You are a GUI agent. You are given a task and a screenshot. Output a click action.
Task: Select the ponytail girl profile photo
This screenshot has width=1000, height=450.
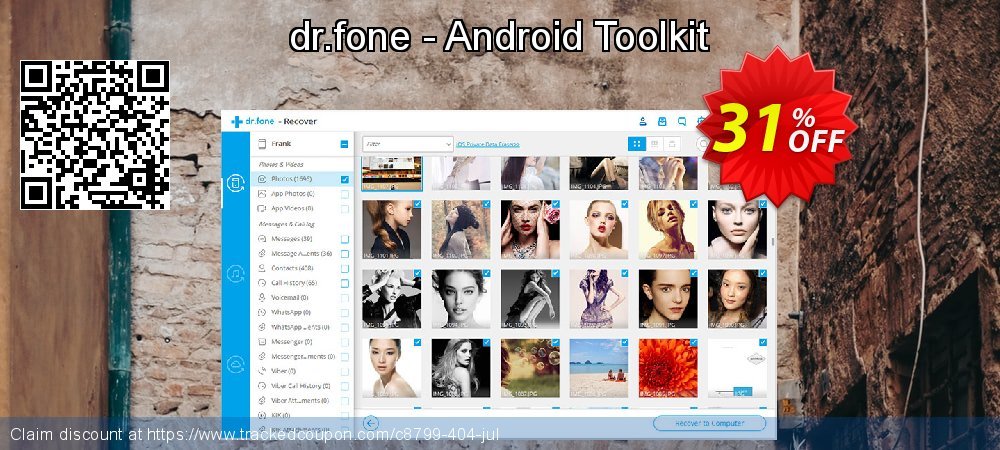pos(392,229)
